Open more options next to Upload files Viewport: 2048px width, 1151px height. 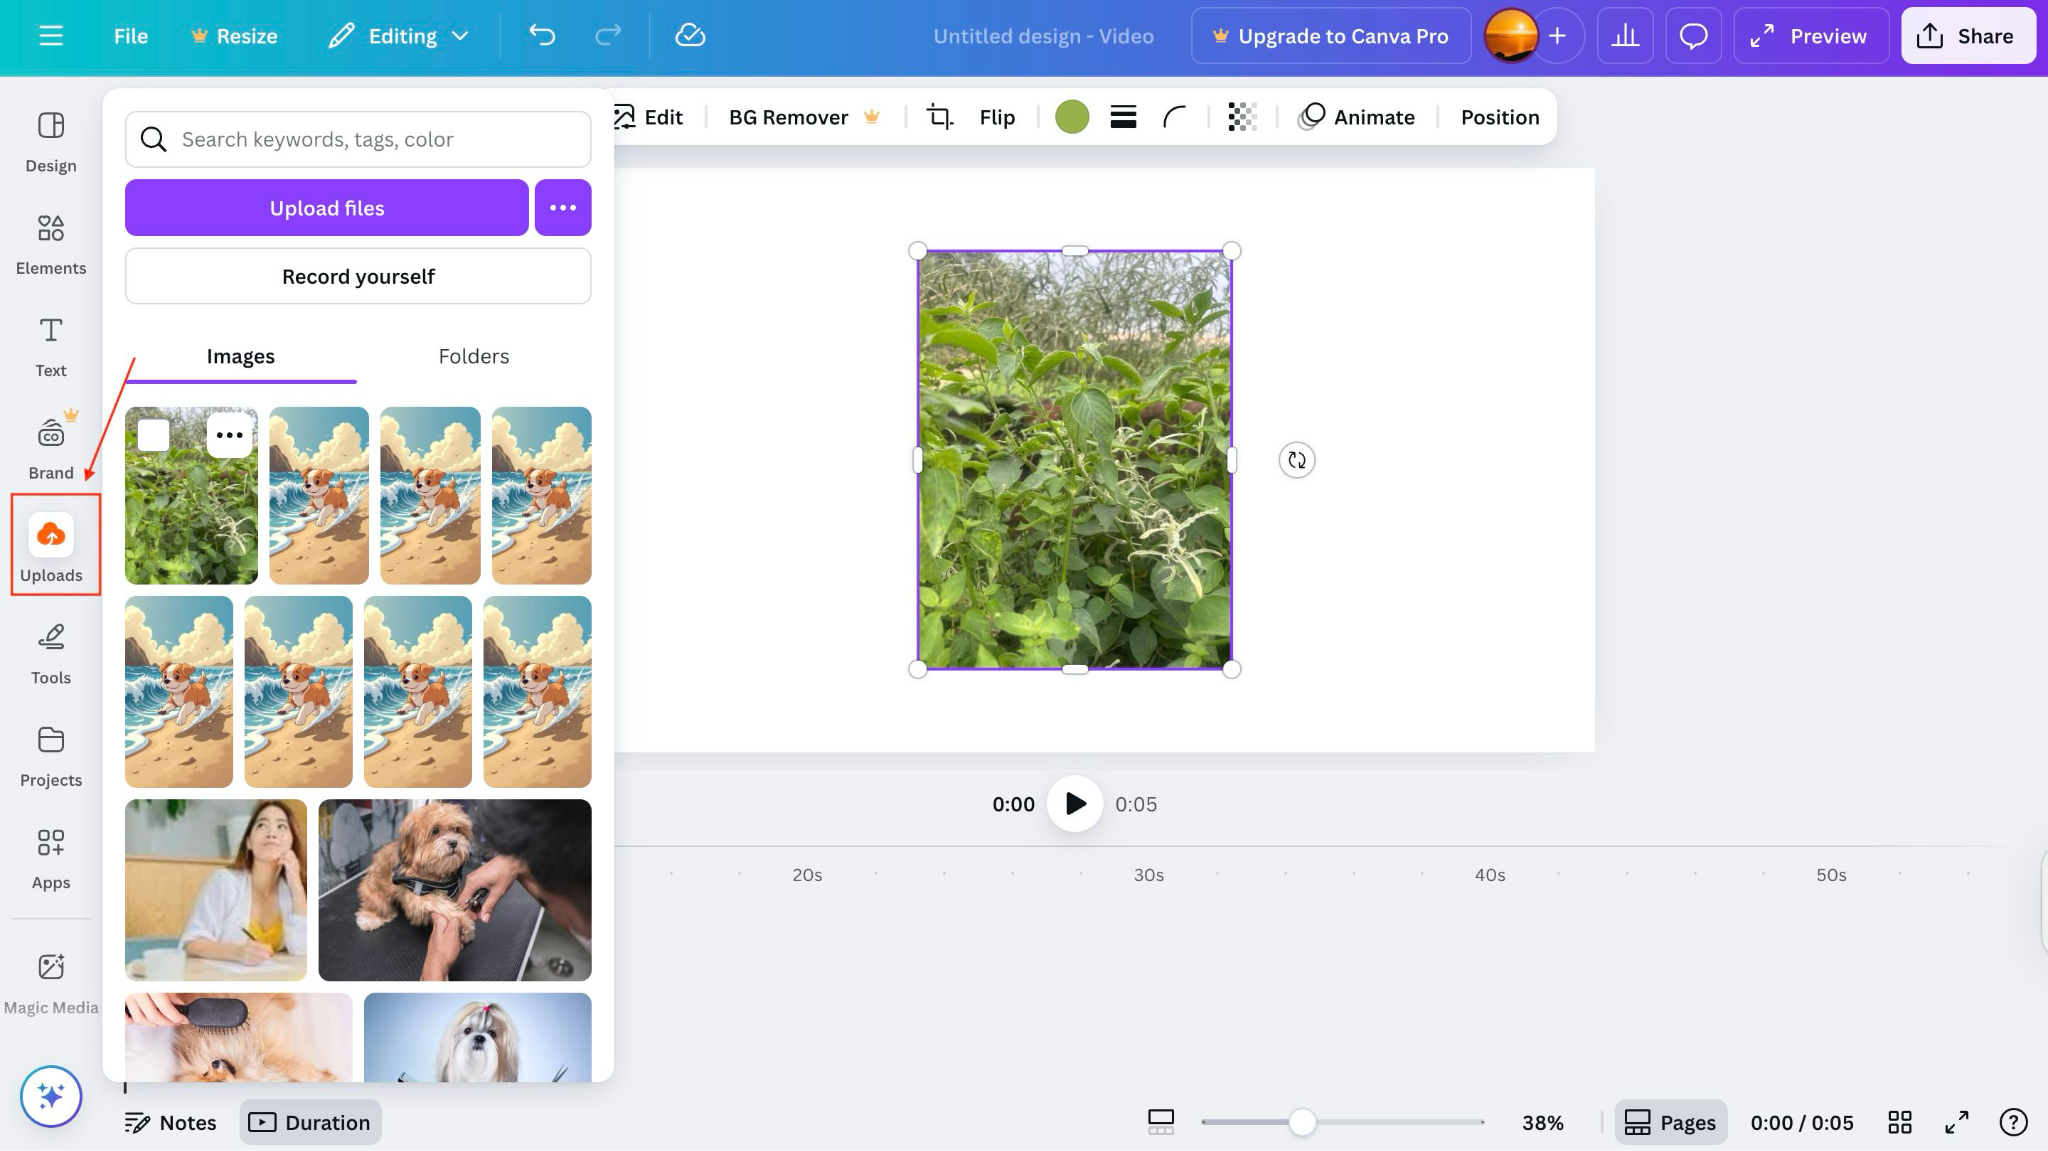coord(563,208)
